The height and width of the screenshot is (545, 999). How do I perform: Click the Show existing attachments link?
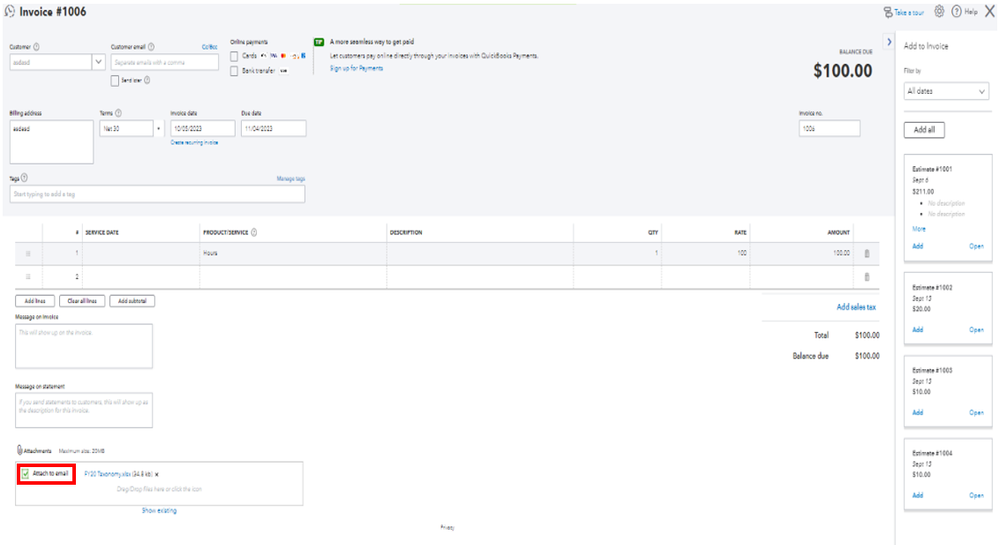(x=159, y=511)
